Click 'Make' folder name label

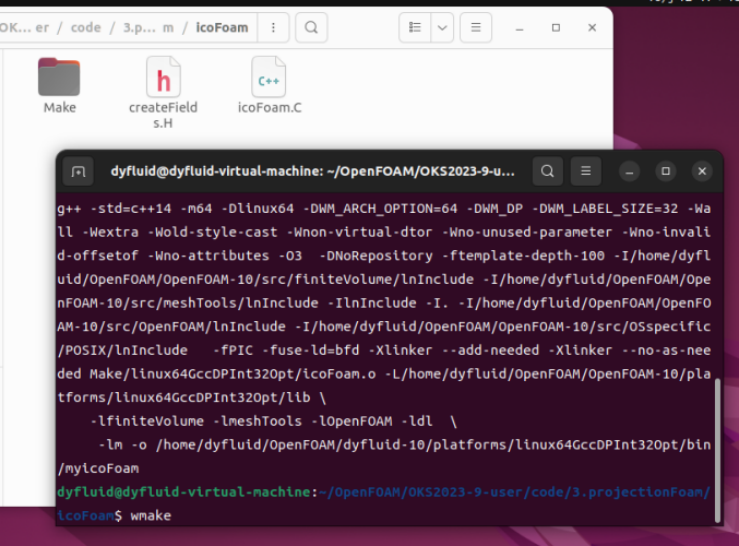point(60,108)
